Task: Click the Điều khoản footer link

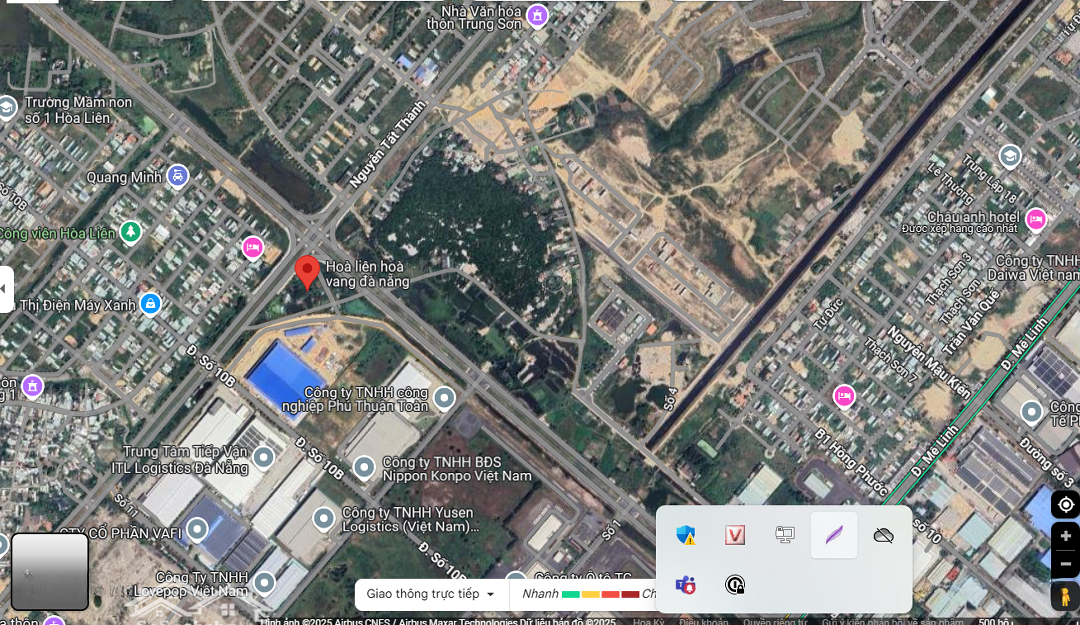Action: pos(704,621)
